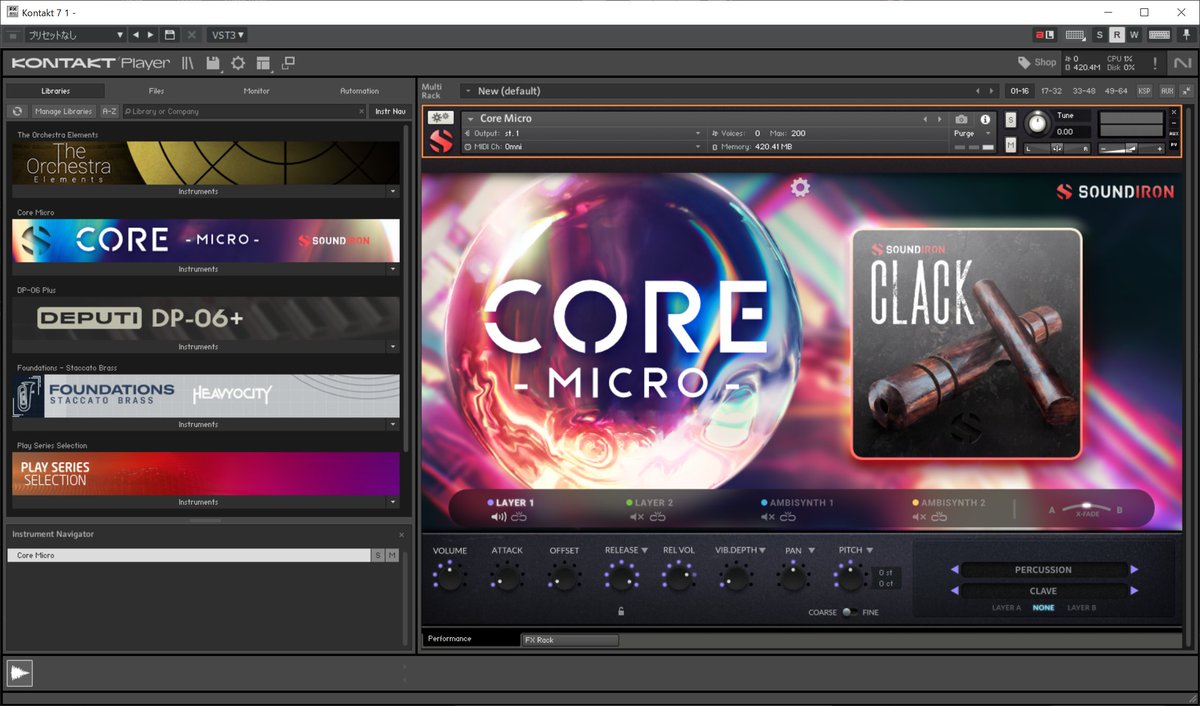Click the A-Z sort button

click(x=109, y=111)
